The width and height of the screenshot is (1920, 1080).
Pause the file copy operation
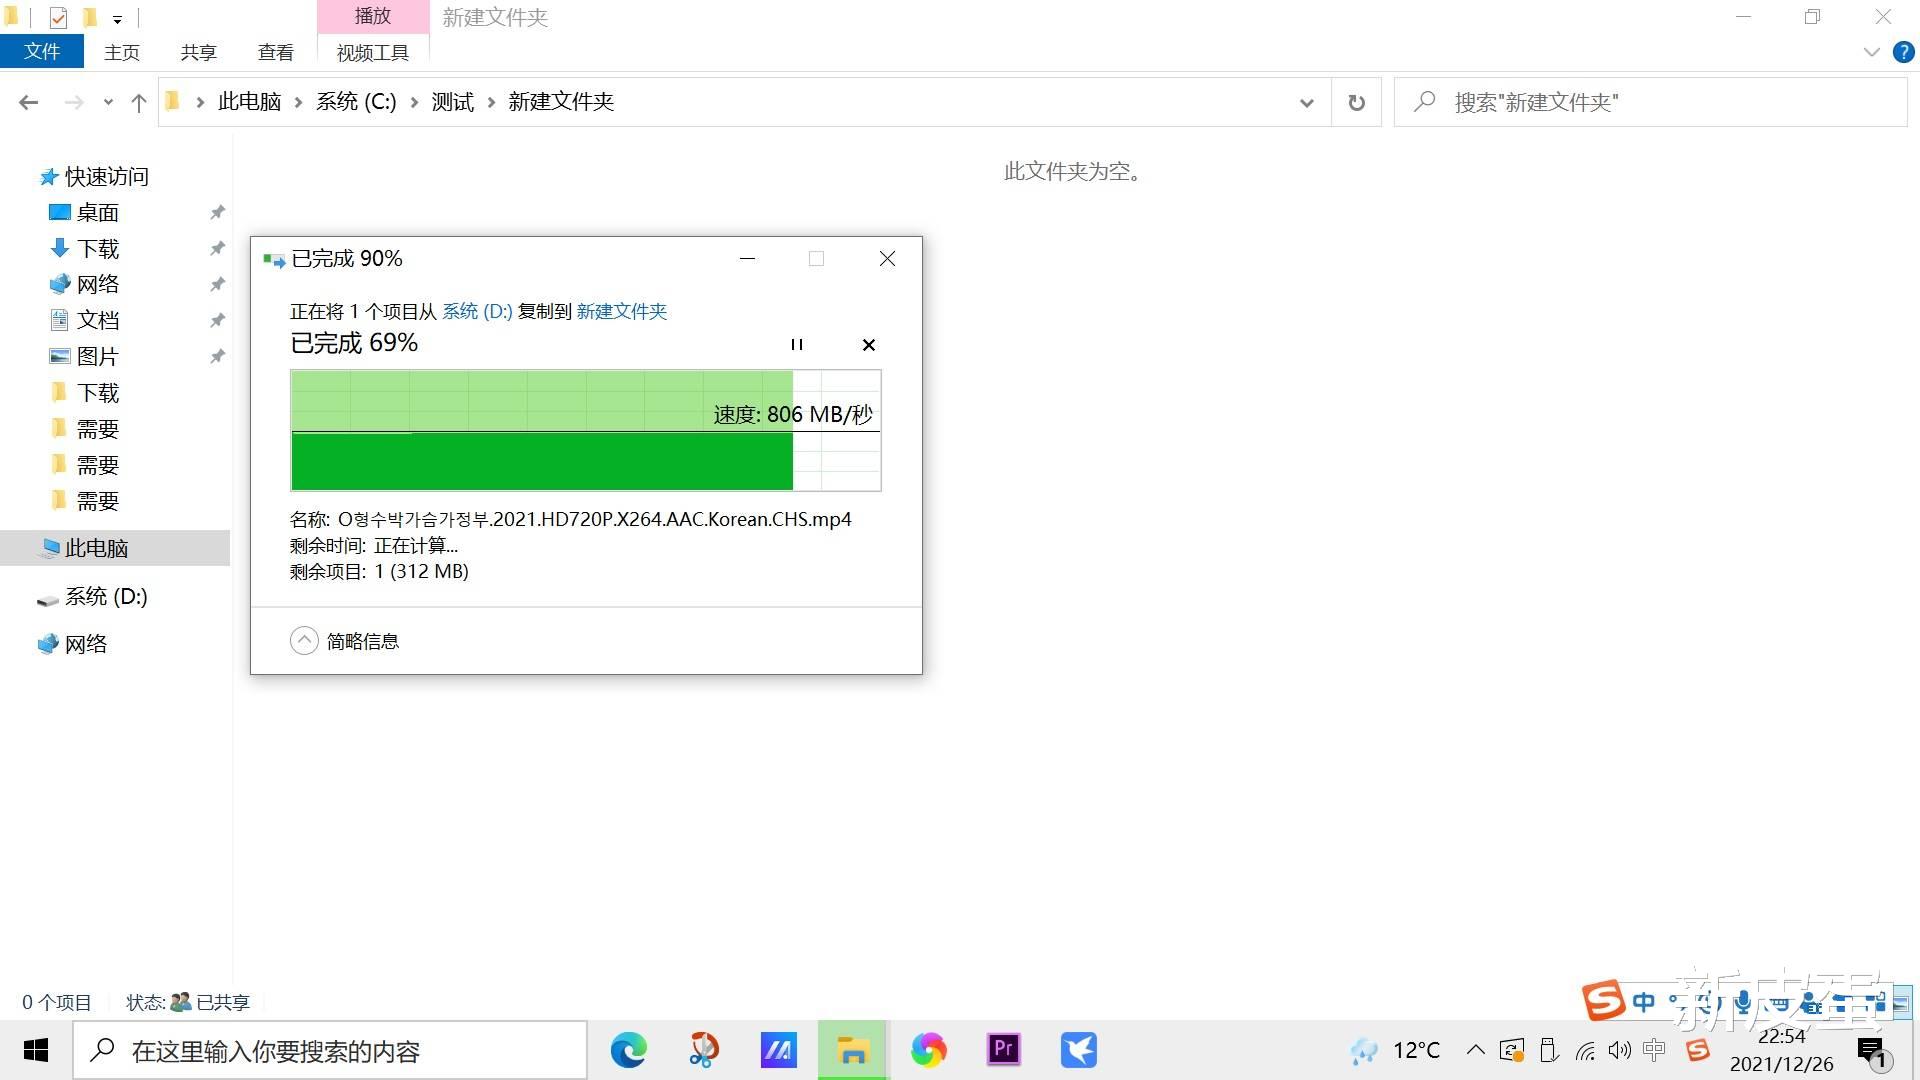tap(797, 345)
